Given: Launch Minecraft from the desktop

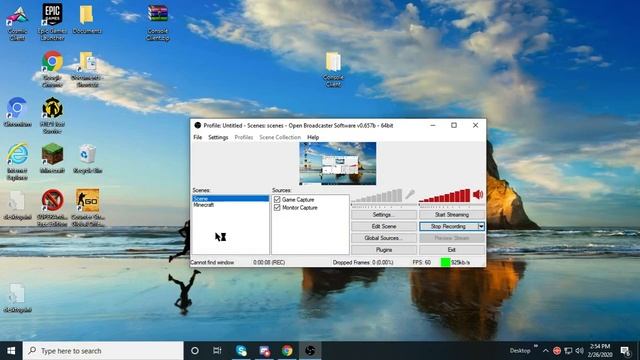Looking at the screenshot, I should tap(52, 158).
